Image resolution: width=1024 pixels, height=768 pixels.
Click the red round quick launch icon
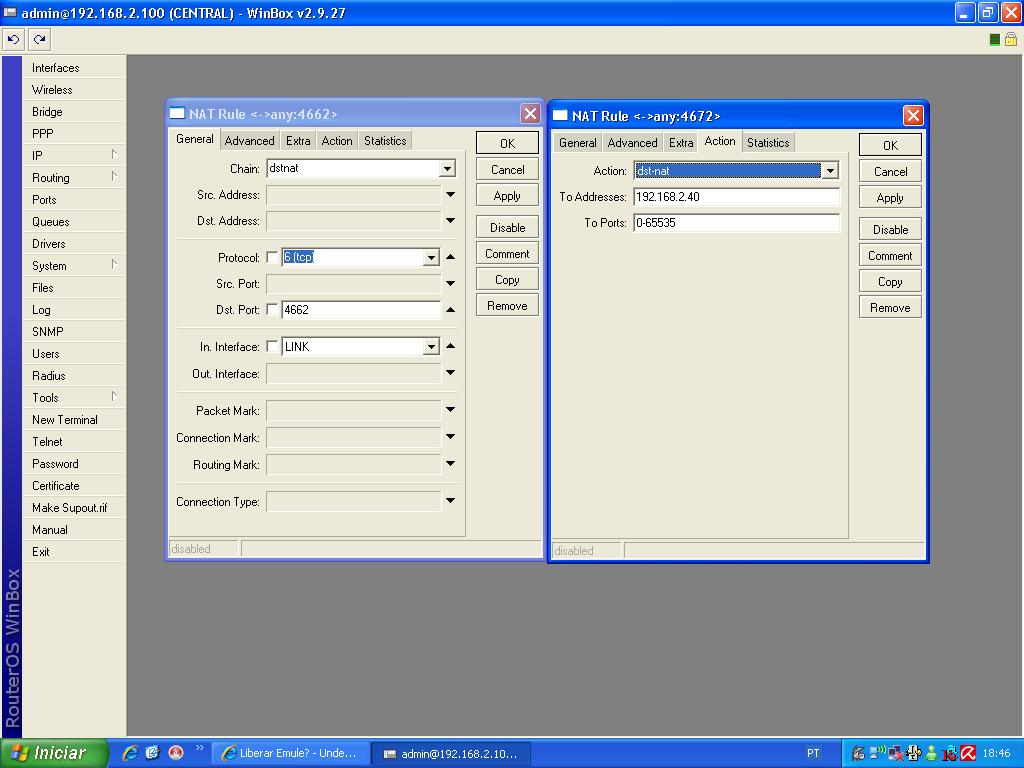click(176, 753)
